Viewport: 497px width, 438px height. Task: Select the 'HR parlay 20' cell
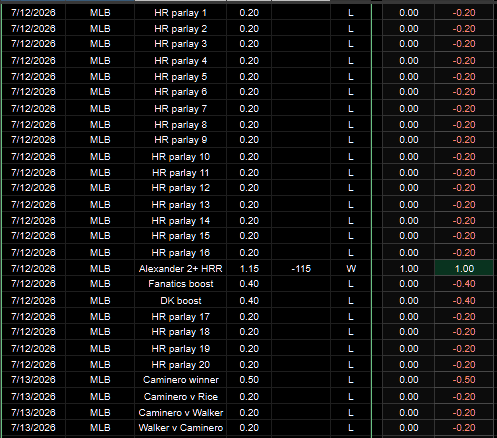pos(180,365)
